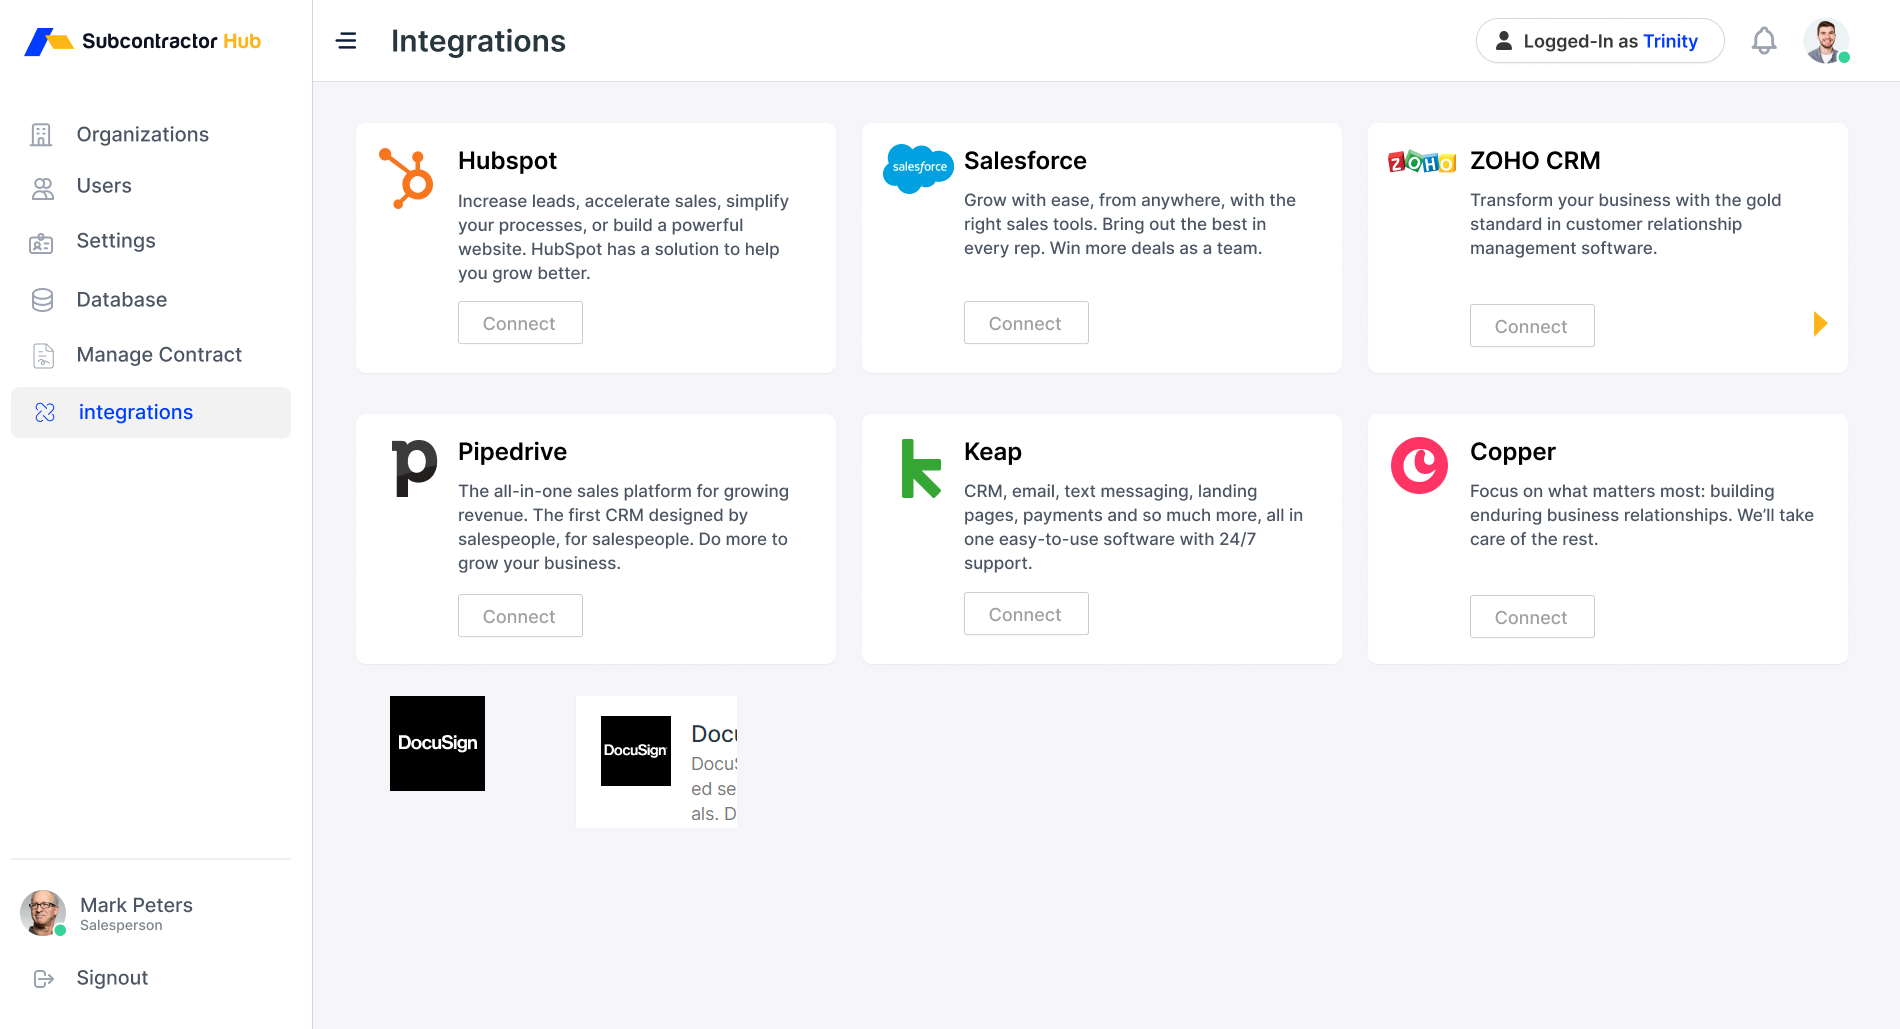The width and height of the screenshot is (1900, 1029).
Task: Click the ZOHO logo icon
Action: point(1421,162)
